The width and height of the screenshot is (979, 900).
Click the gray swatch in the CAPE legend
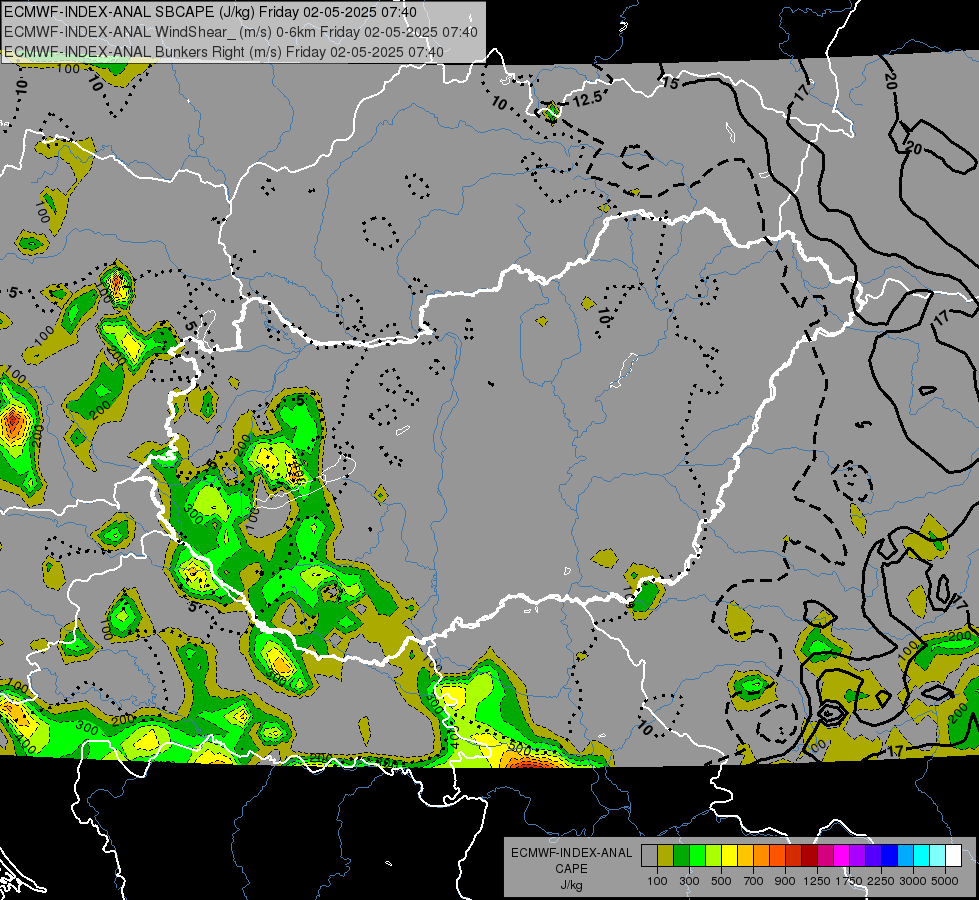[649, 855]
